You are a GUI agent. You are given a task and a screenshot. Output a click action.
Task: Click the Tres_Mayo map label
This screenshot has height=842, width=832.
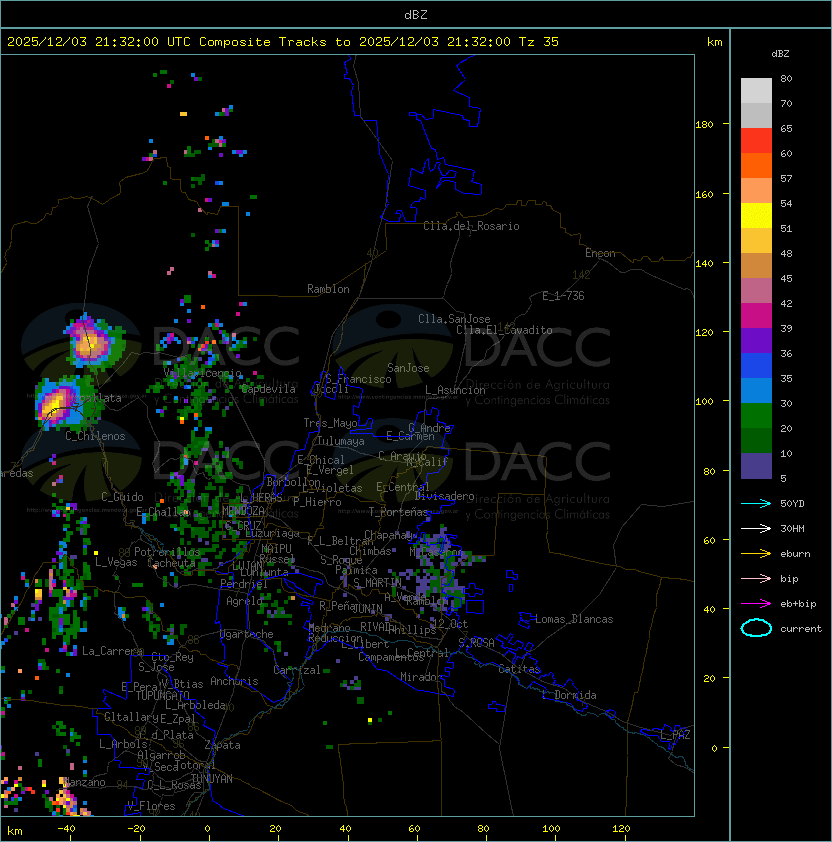(x=330, y=423)
